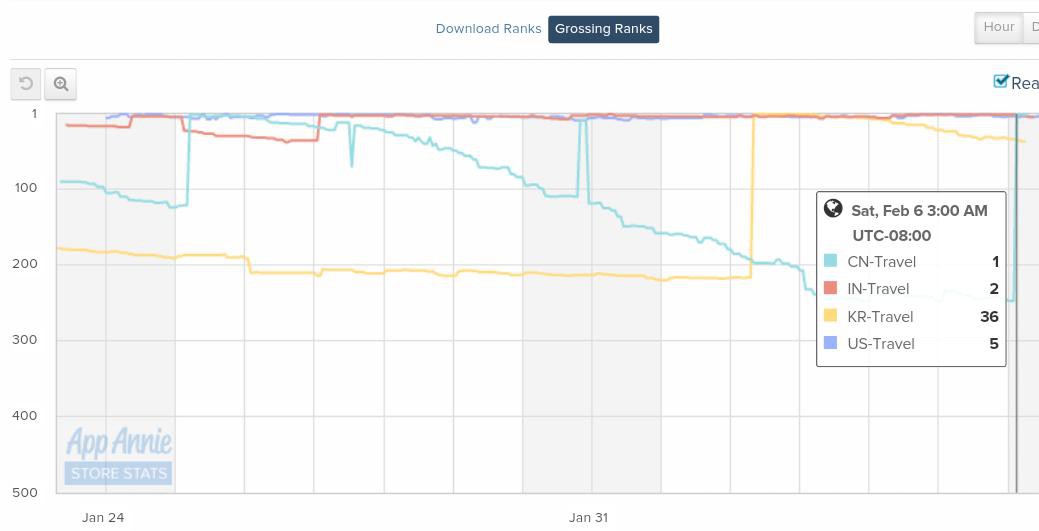Screen dimensions: 1039x531
Task: Choose the Hour granularity button
Action: coord(998,28)
